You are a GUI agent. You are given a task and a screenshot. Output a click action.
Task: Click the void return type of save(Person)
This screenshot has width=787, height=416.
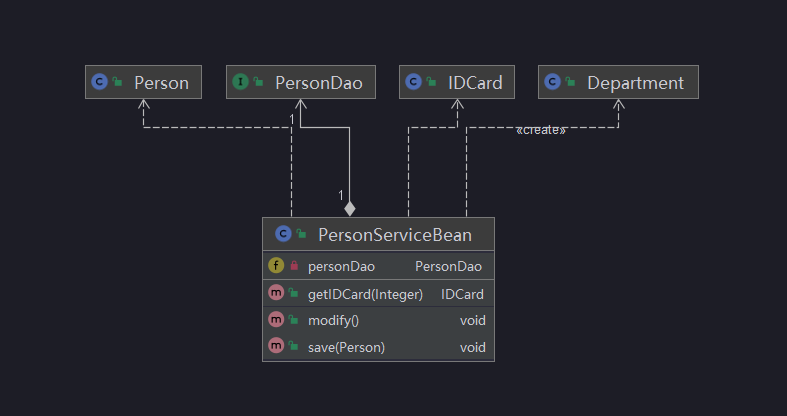coord(473,347)
